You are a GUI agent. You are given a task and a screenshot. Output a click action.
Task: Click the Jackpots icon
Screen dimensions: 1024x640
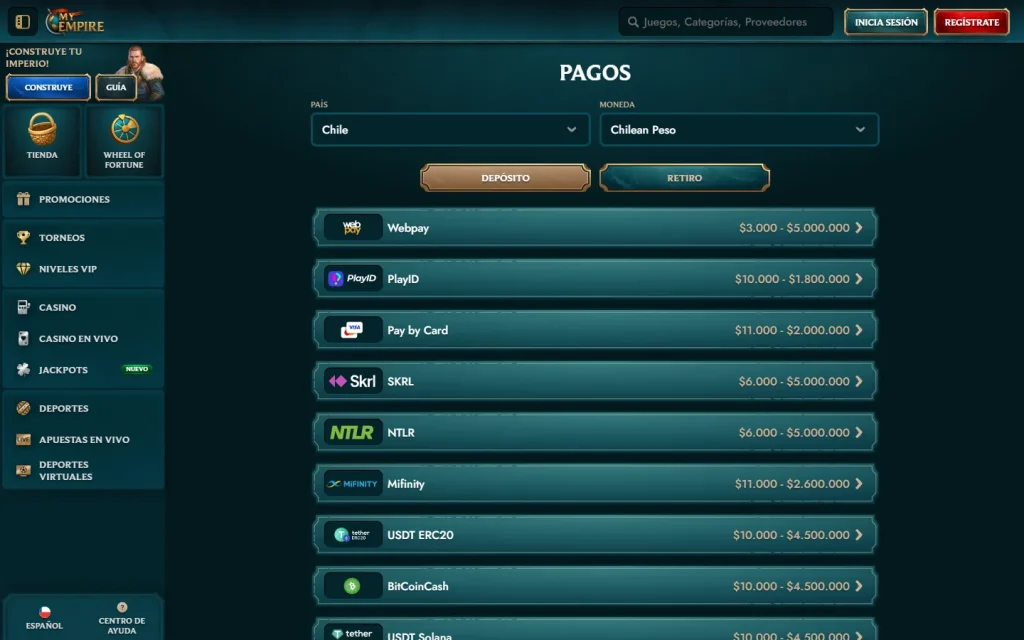pyautogui.click(x=24, y=370)
